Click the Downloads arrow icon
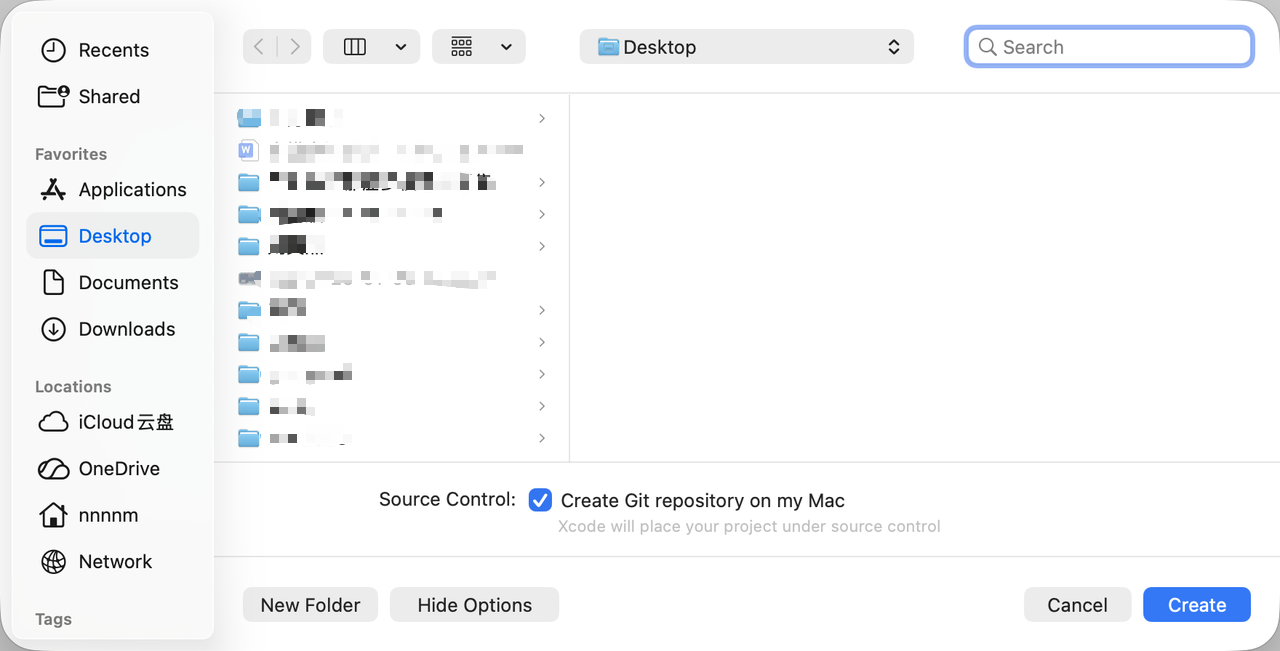1280x651 pixels. [x=53, y=329]
